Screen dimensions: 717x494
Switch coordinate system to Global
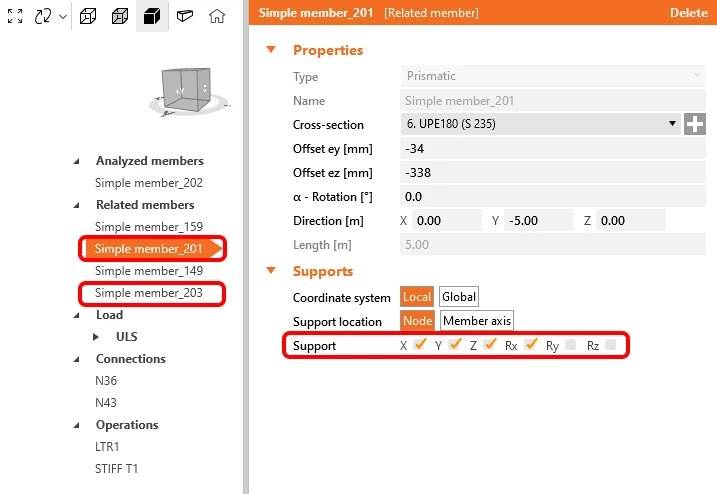(x=459, y=297)
